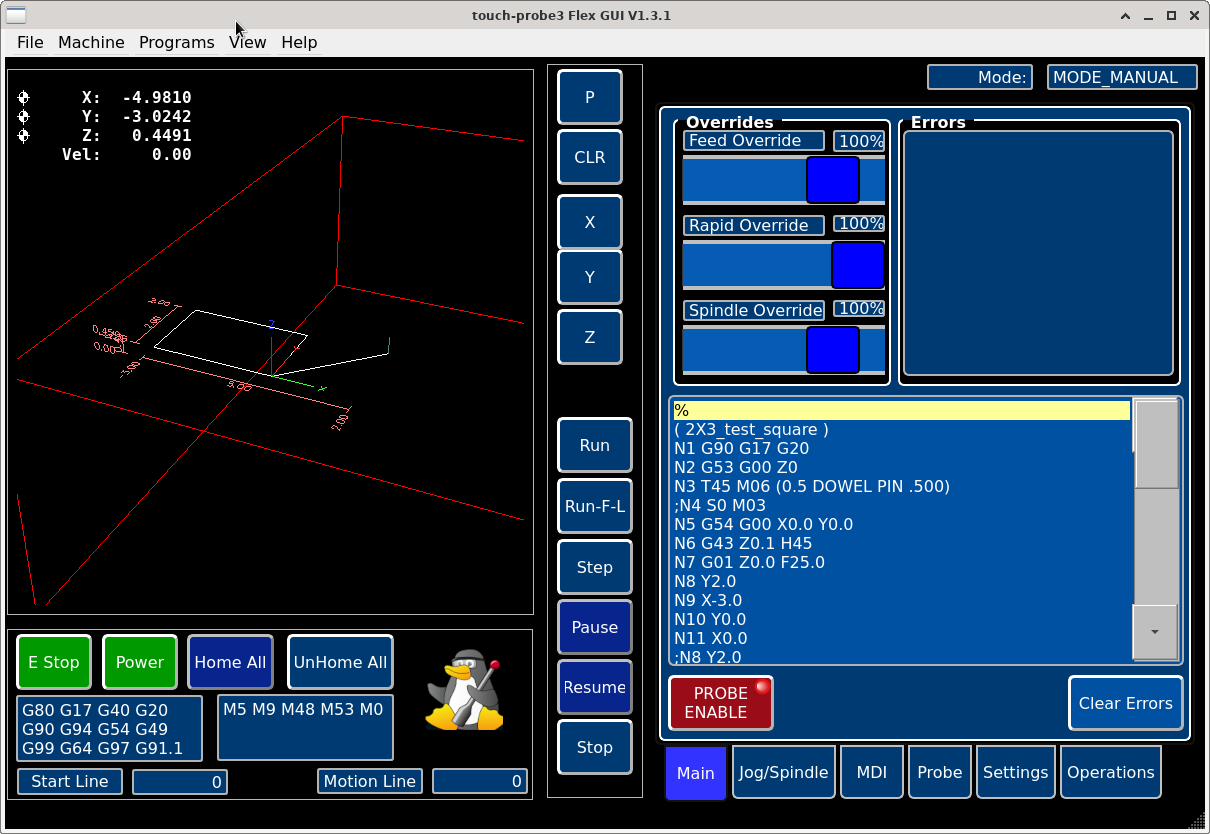
Task: Open the File menu
Action: pos(30,42)
